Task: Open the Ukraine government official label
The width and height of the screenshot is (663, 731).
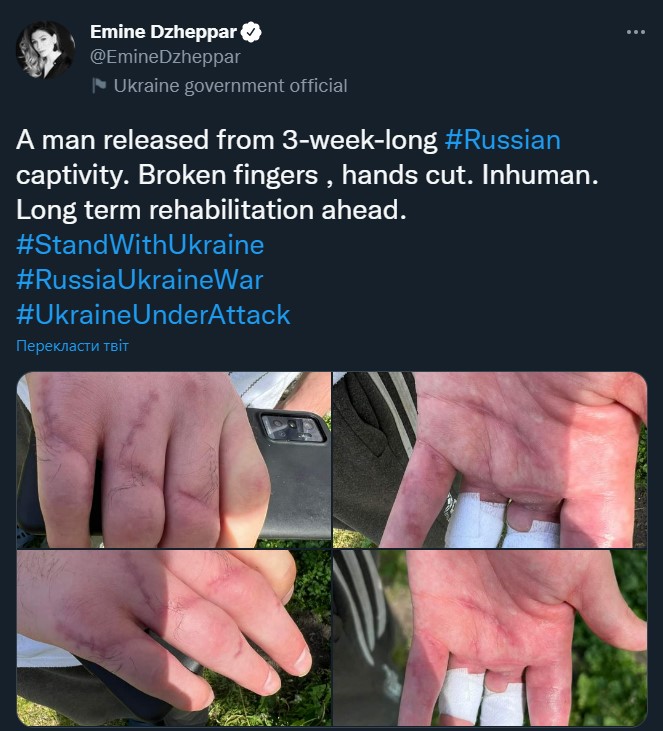Action: click(x=230, y=86)
